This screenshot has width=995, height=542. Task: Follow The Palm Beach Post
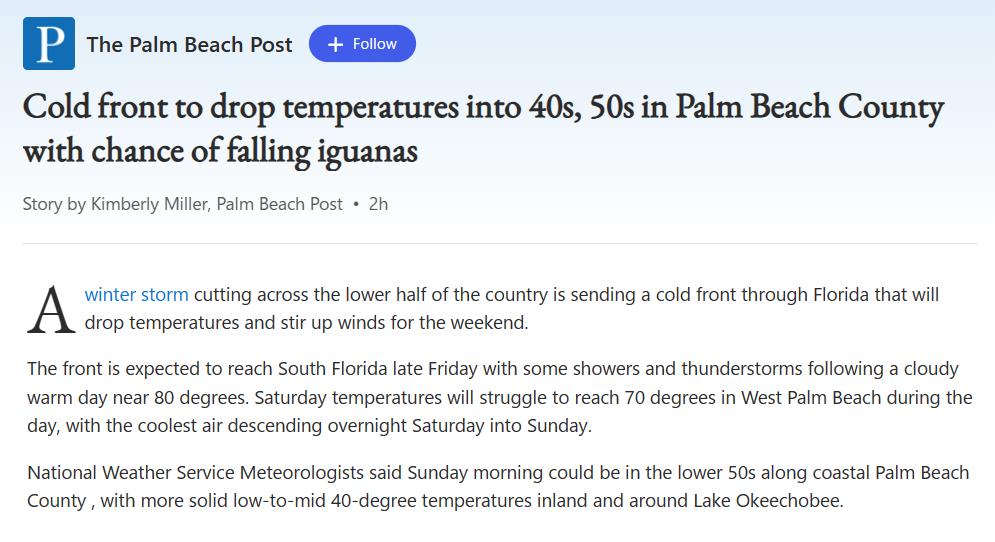click(x=362, y=44)
